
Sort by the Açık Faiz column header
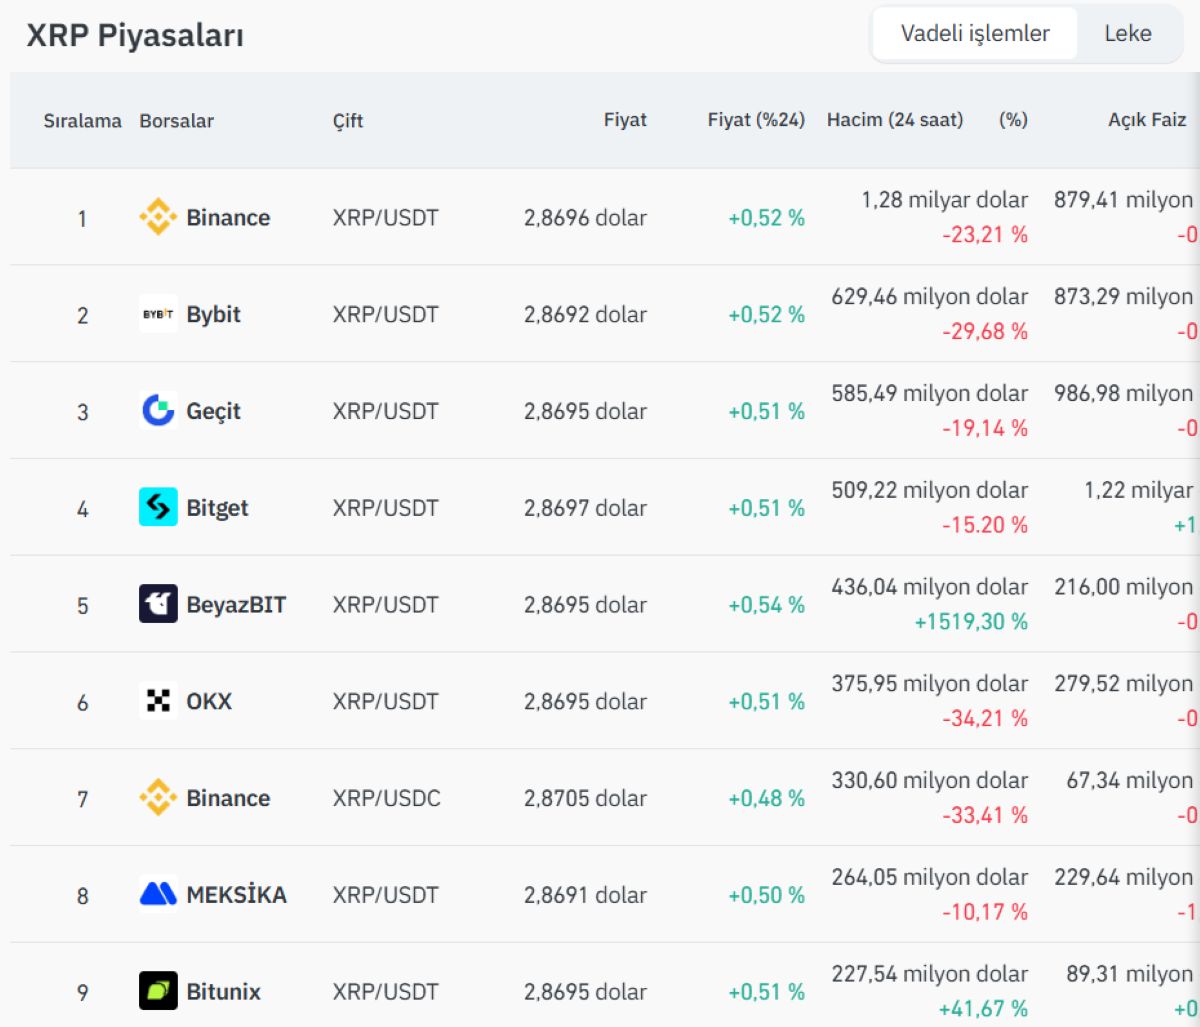(1147, 120)
